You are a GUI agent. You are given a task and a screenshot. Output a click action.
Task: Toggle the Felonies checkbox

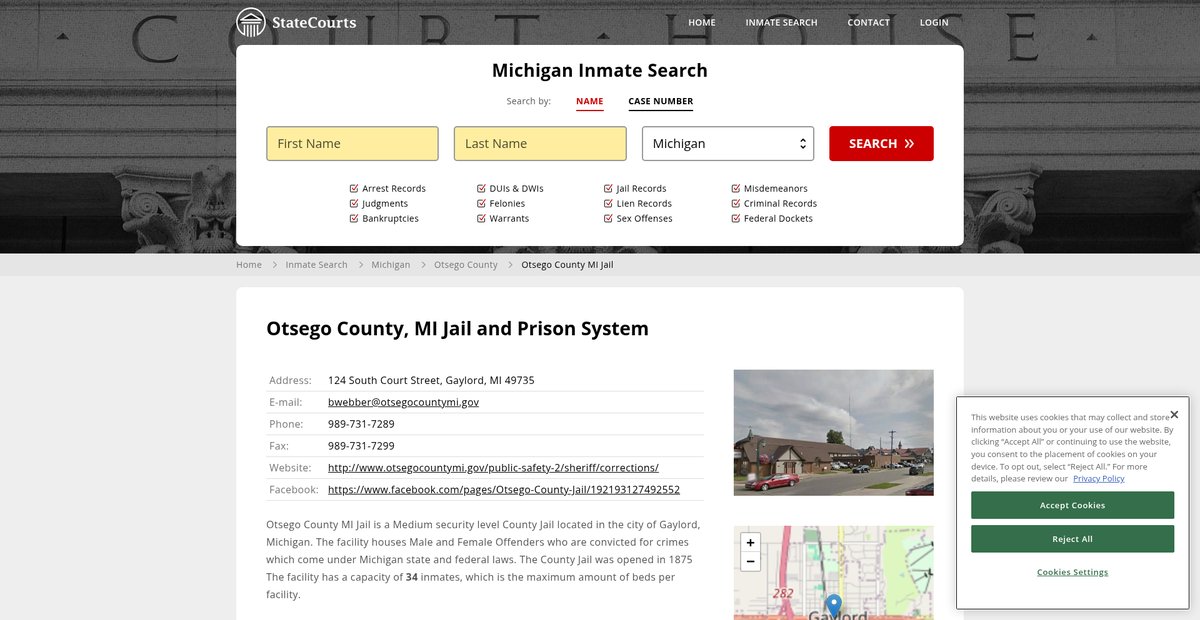(x=481, y=203)
